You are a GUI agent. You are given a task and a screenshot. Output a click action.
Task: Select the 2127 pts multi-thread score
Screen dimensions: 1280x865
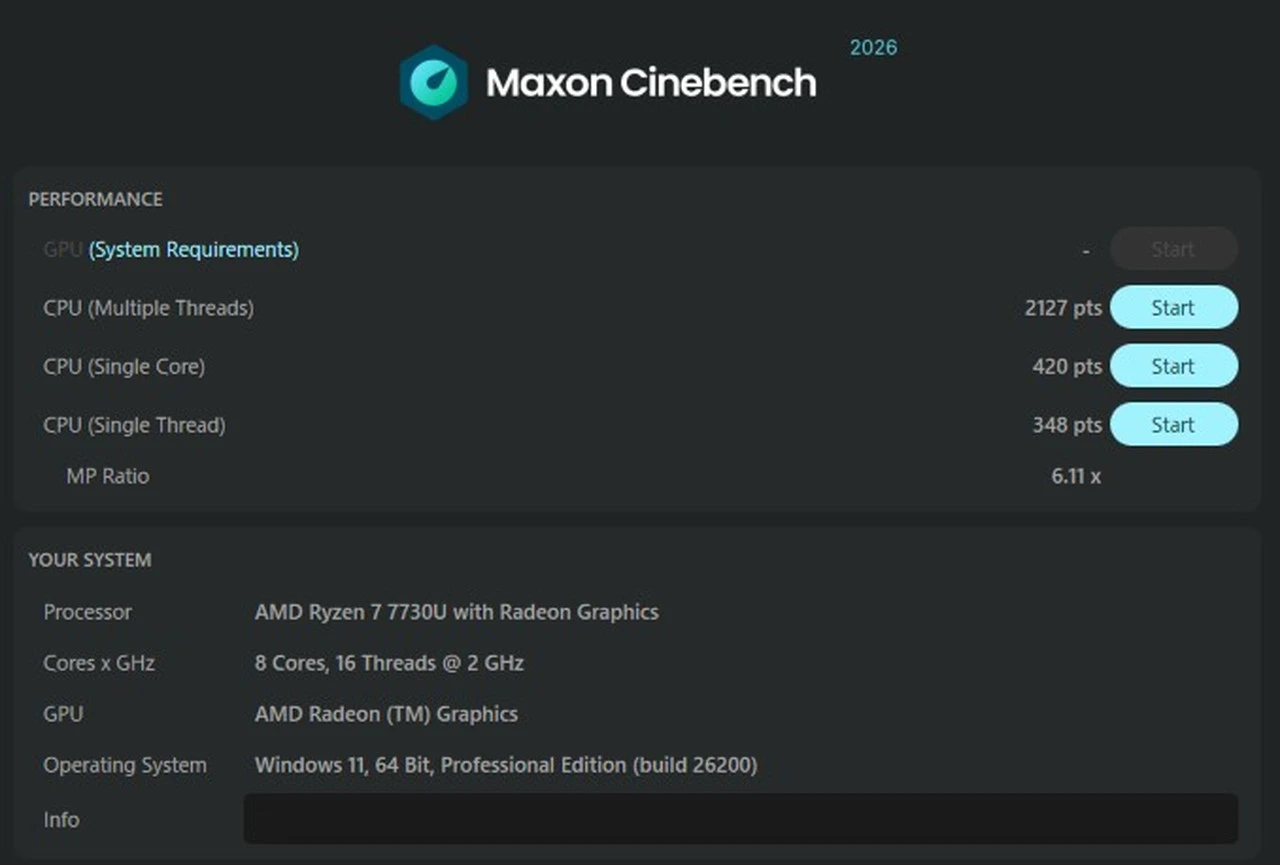click(1063, 308)
